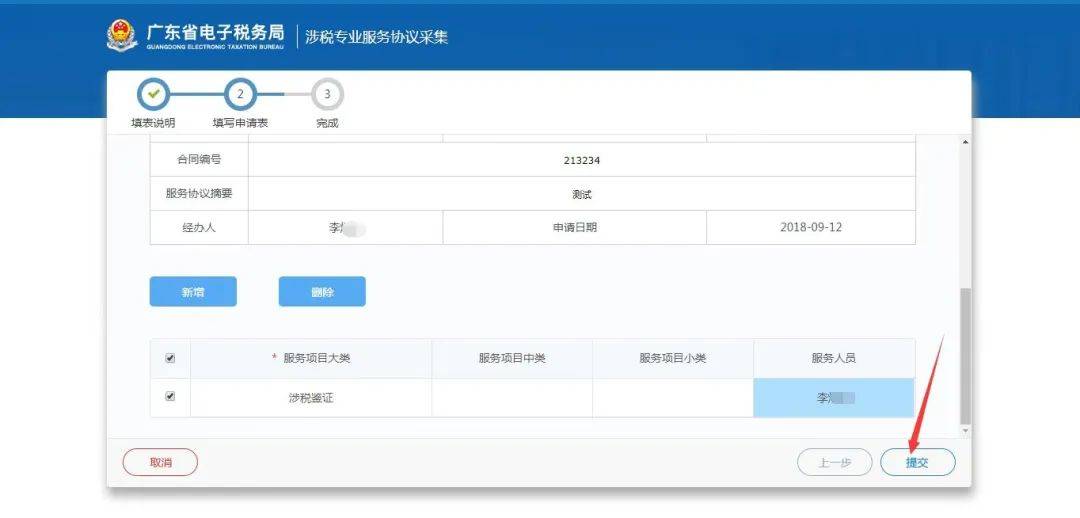Click the 新增 button

[x=193, y=291]
